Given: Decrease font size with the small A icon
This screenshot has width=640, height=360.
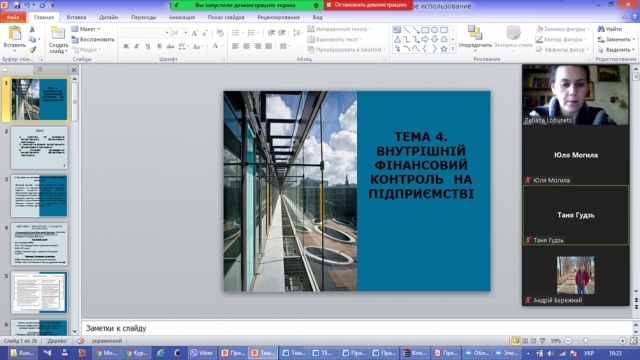Looking at the screenshot, I should (205, 33).
